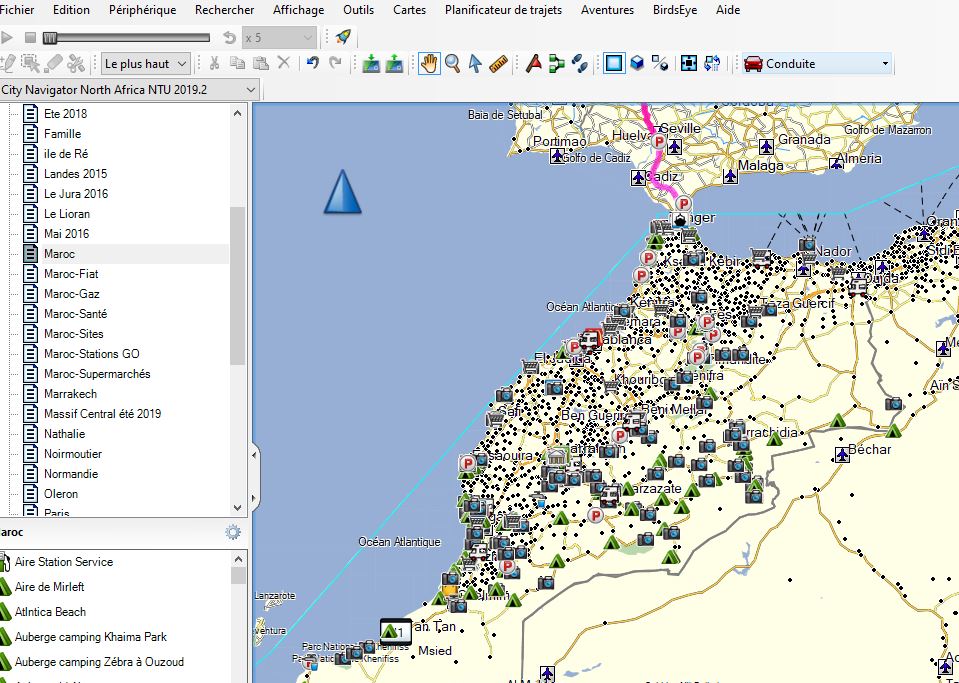Open the 'Le plus haut' detail dropdown
The height and width of the screenshot is (683, 959).
click(145, 64)
